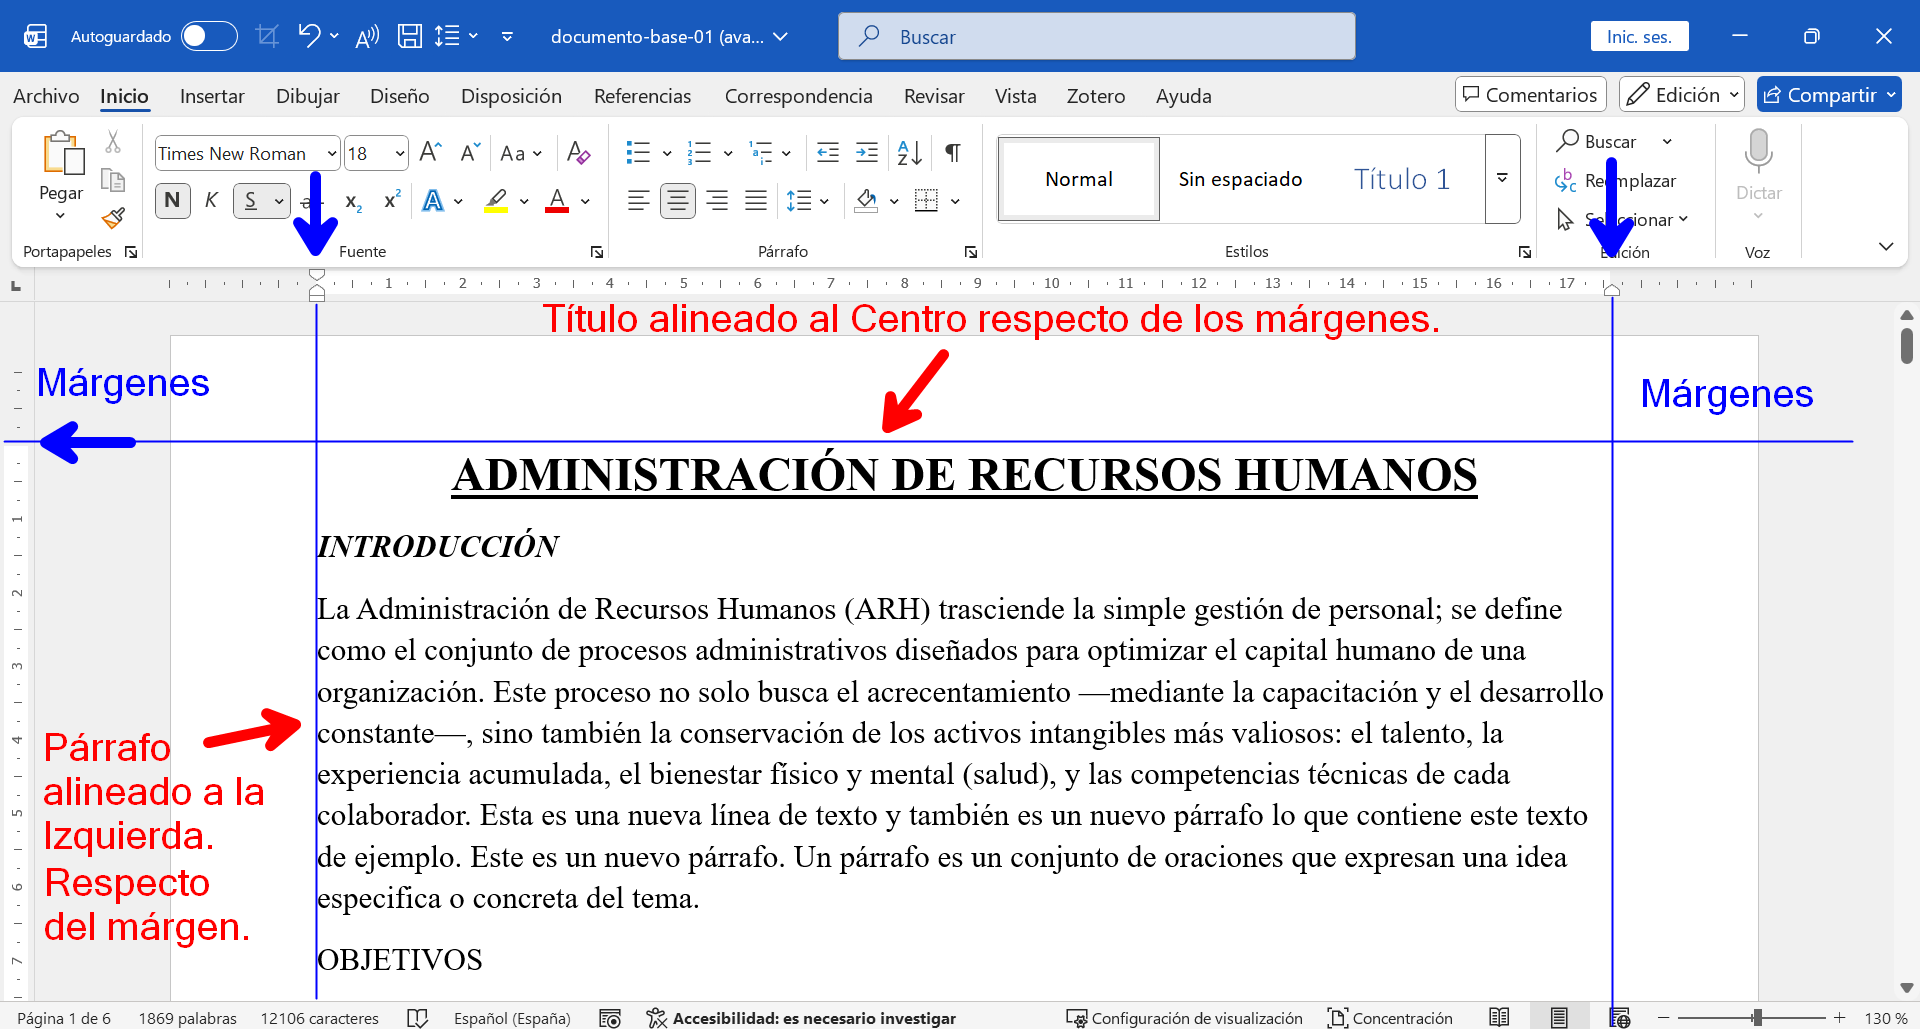Click the 1869 palabras word count
The width and height of the screenshot is (1920, 1029).
pos(186,1017)
